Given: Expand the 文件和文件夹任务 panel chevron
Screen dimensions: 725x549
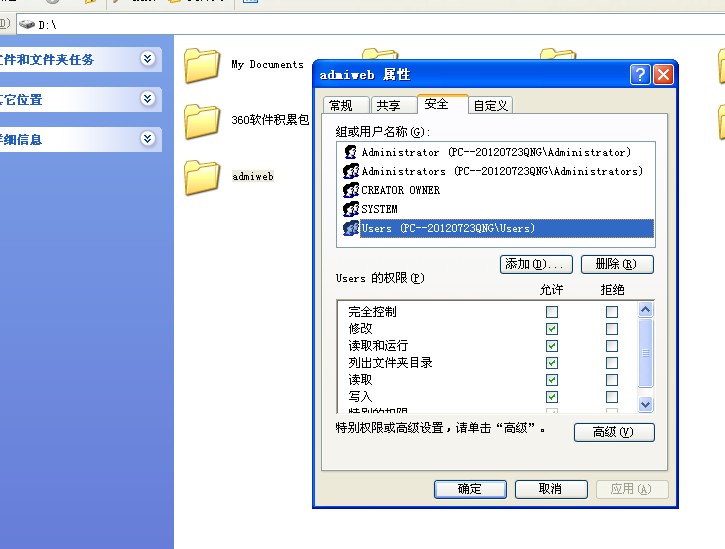Looking at the screenshot, I should pyautogui.click(x=148, y=59).
